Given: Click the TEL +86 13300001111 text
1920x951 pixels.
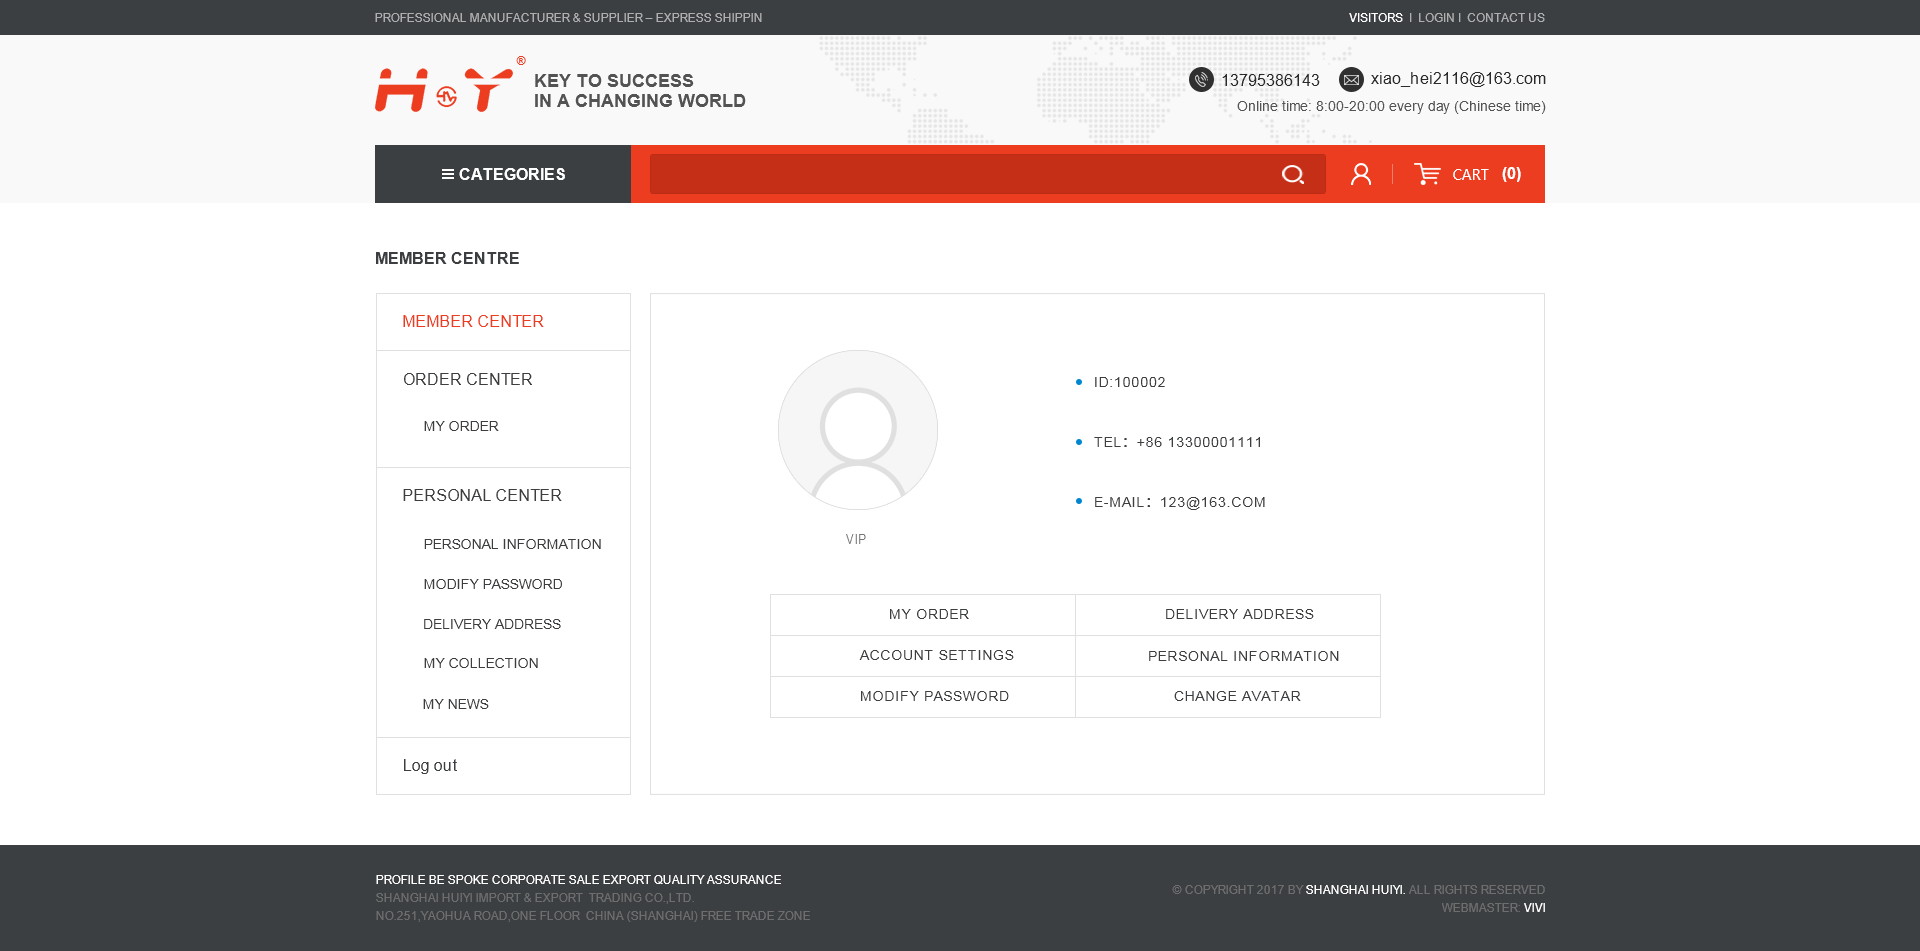Looking at the screenshot, I should tap(1178, 442).
